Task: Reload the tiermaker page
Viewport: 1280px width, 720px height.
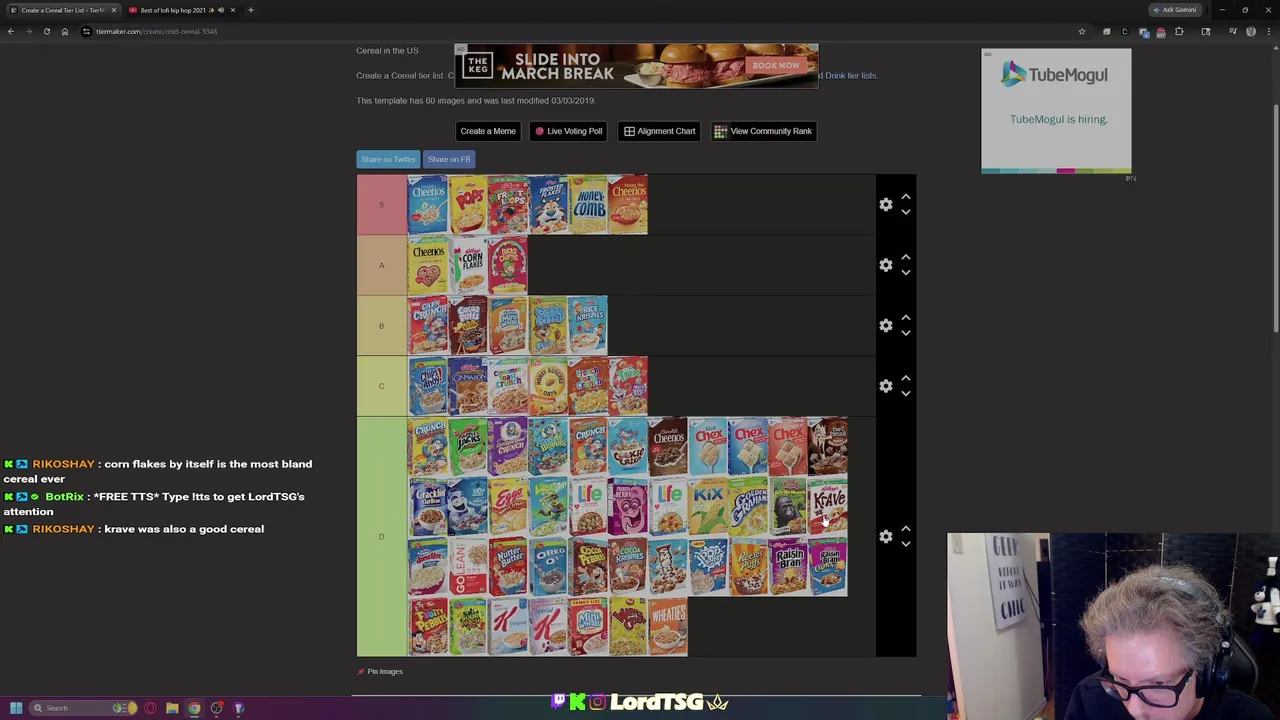Action: tap(46, 32)
